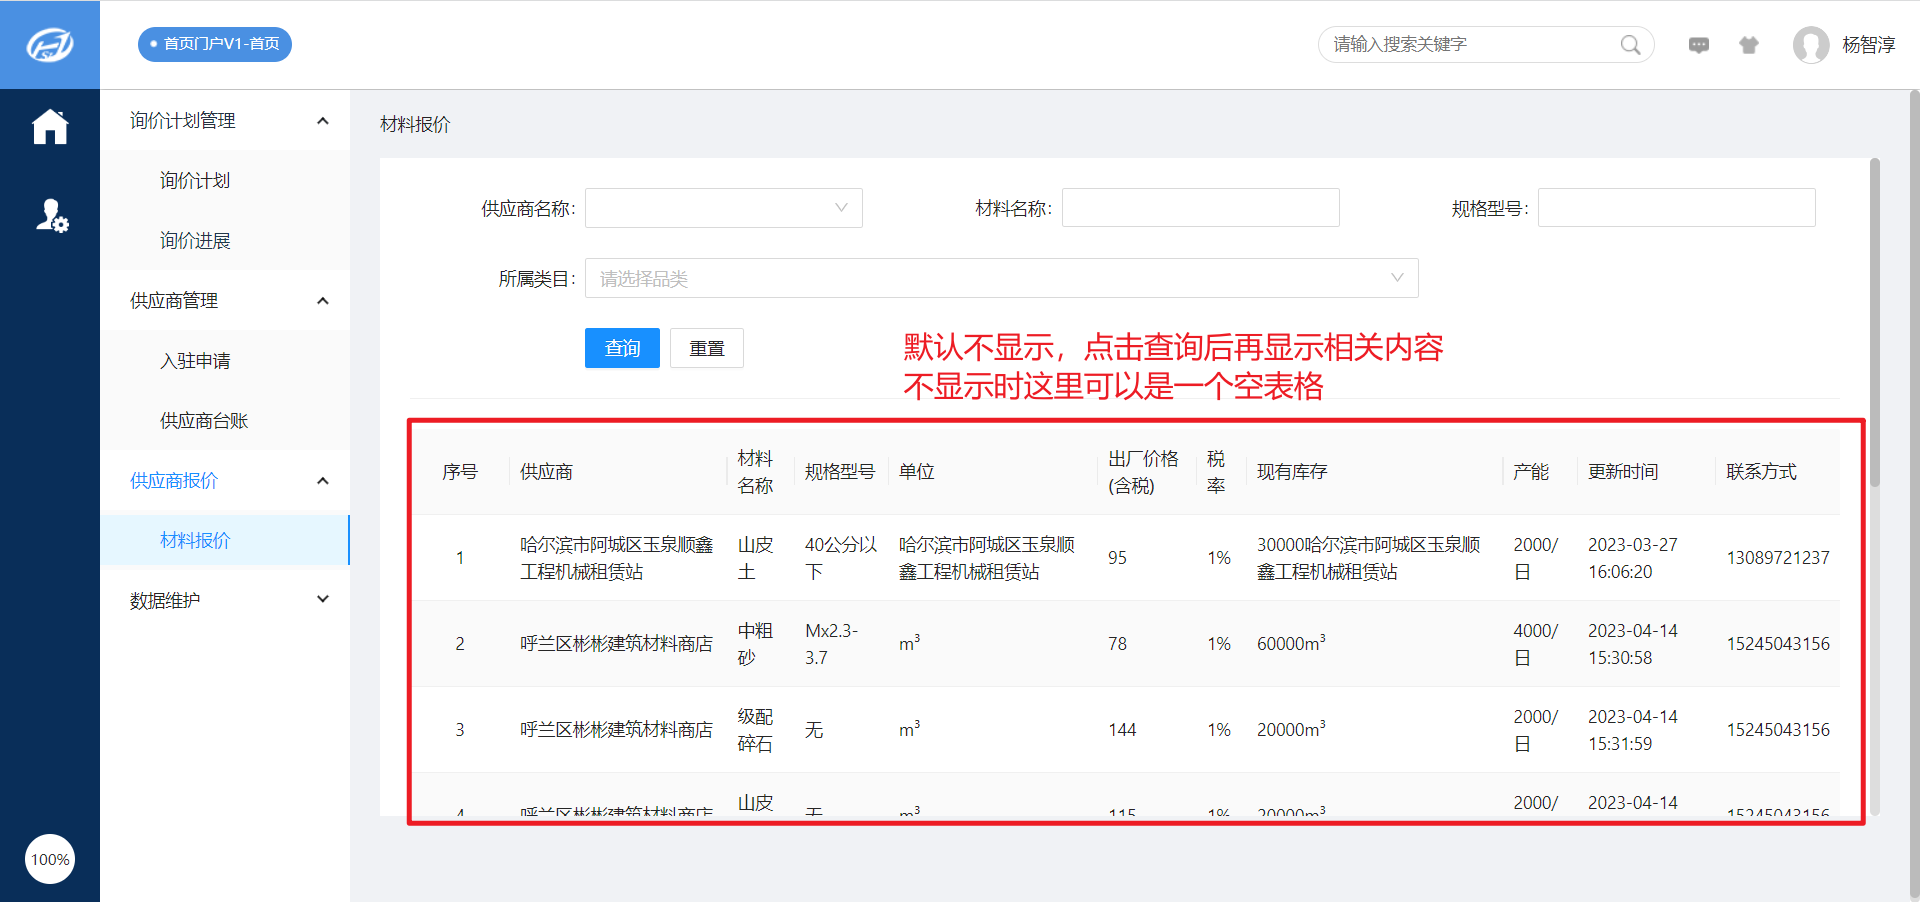Collapse the 询价计划管理 menu group
1920x902 pixels.
tap(225, 121)
